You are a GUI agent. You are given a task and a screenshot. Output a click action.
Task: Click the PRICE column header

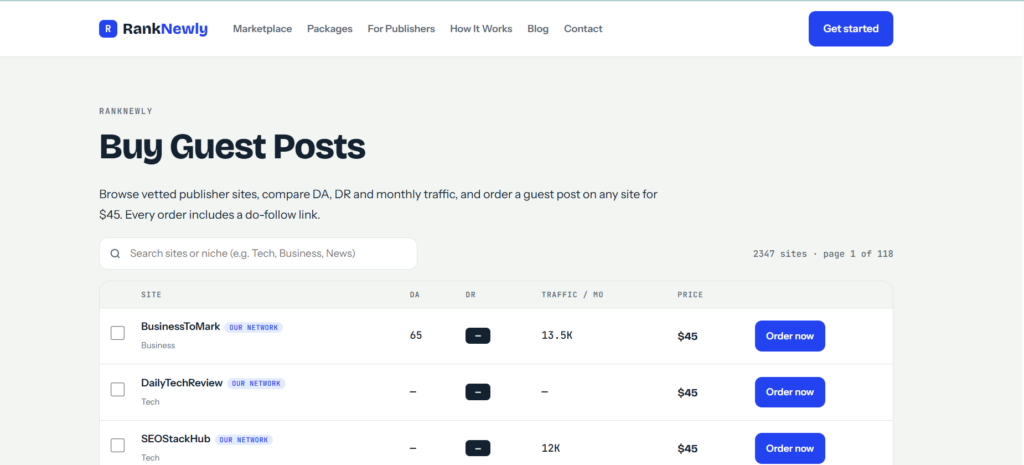pyautogui.click(x=690, y=295)
